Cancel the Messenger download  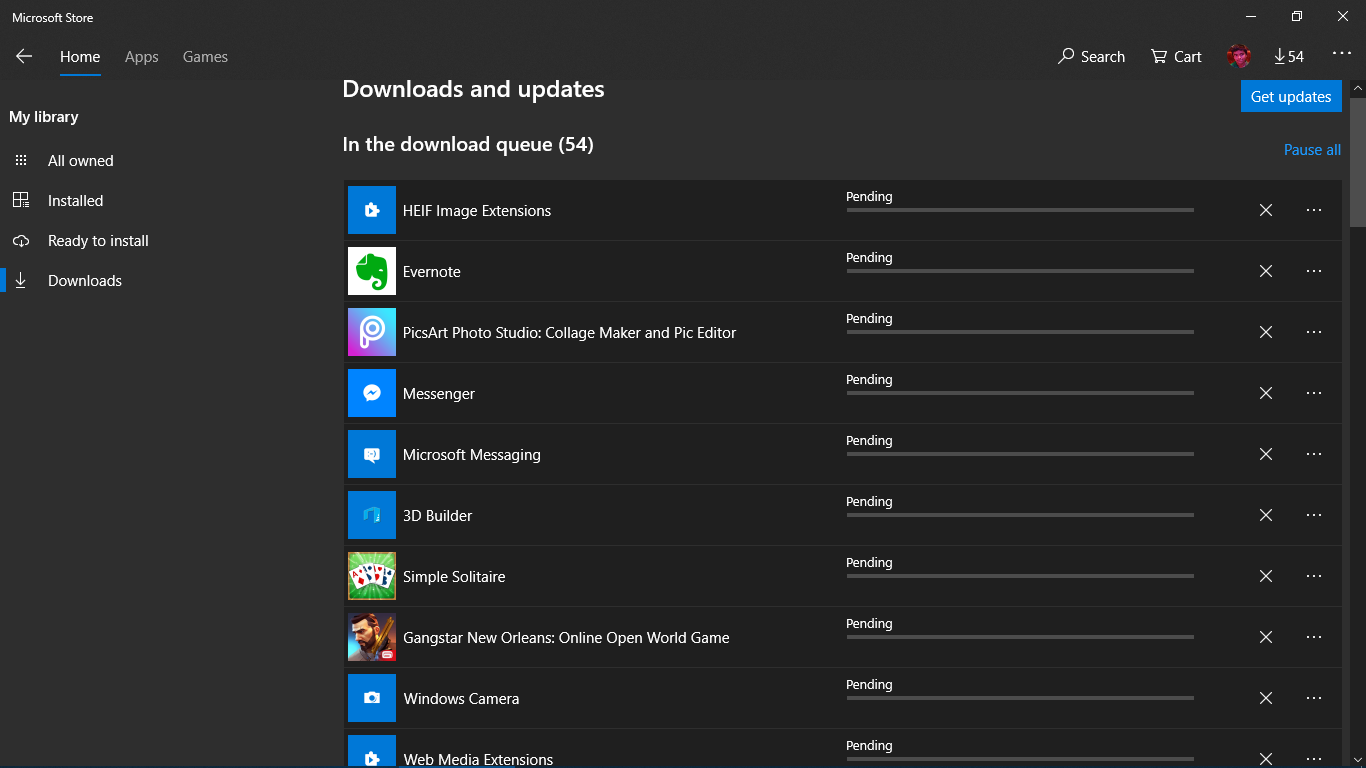click(1266, 393)
